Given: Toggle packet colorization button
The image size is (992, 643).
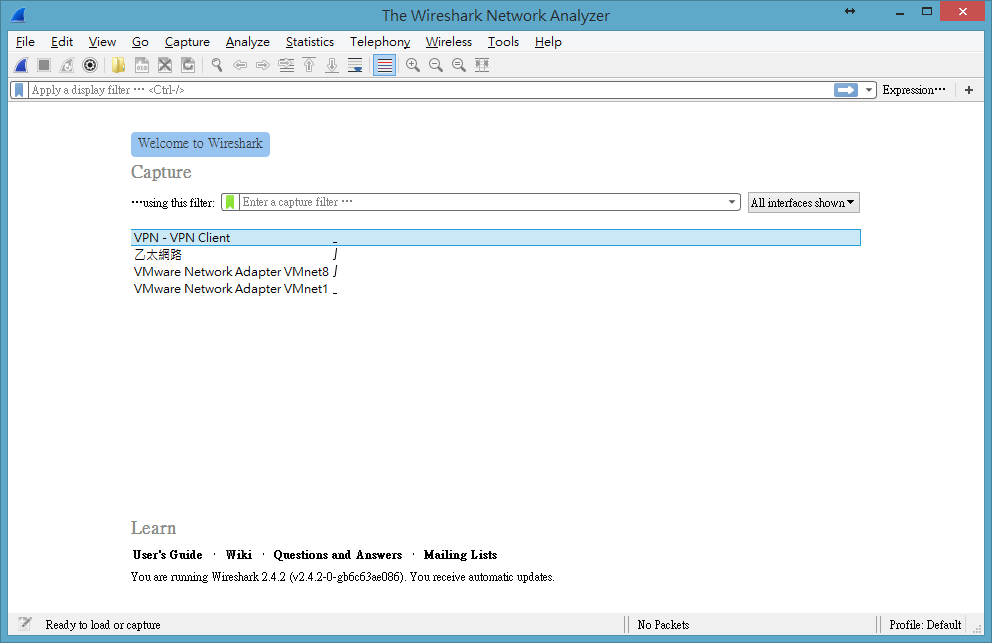Looking at the screenshot, I should pos(384,65).
